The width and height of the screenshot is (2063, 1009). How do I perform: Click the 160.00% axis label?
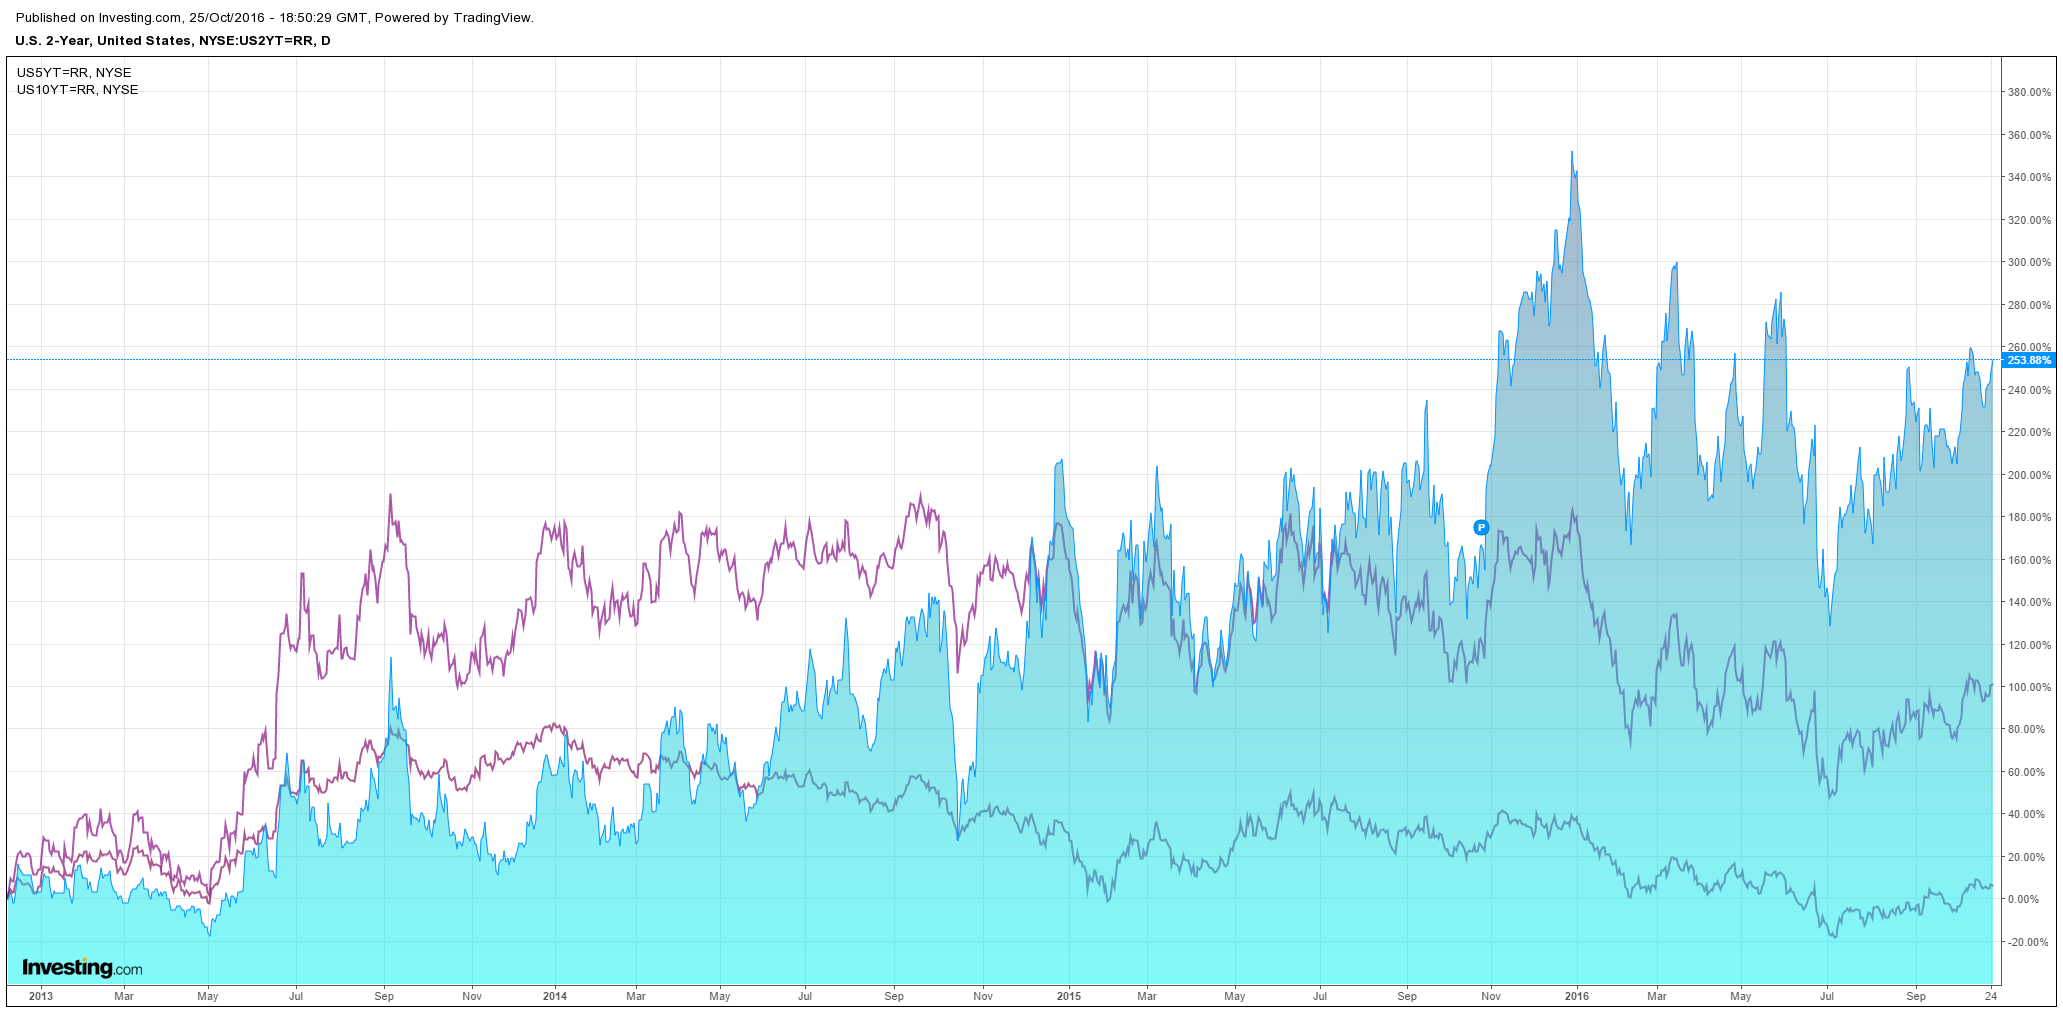(x=2030, y=560)
